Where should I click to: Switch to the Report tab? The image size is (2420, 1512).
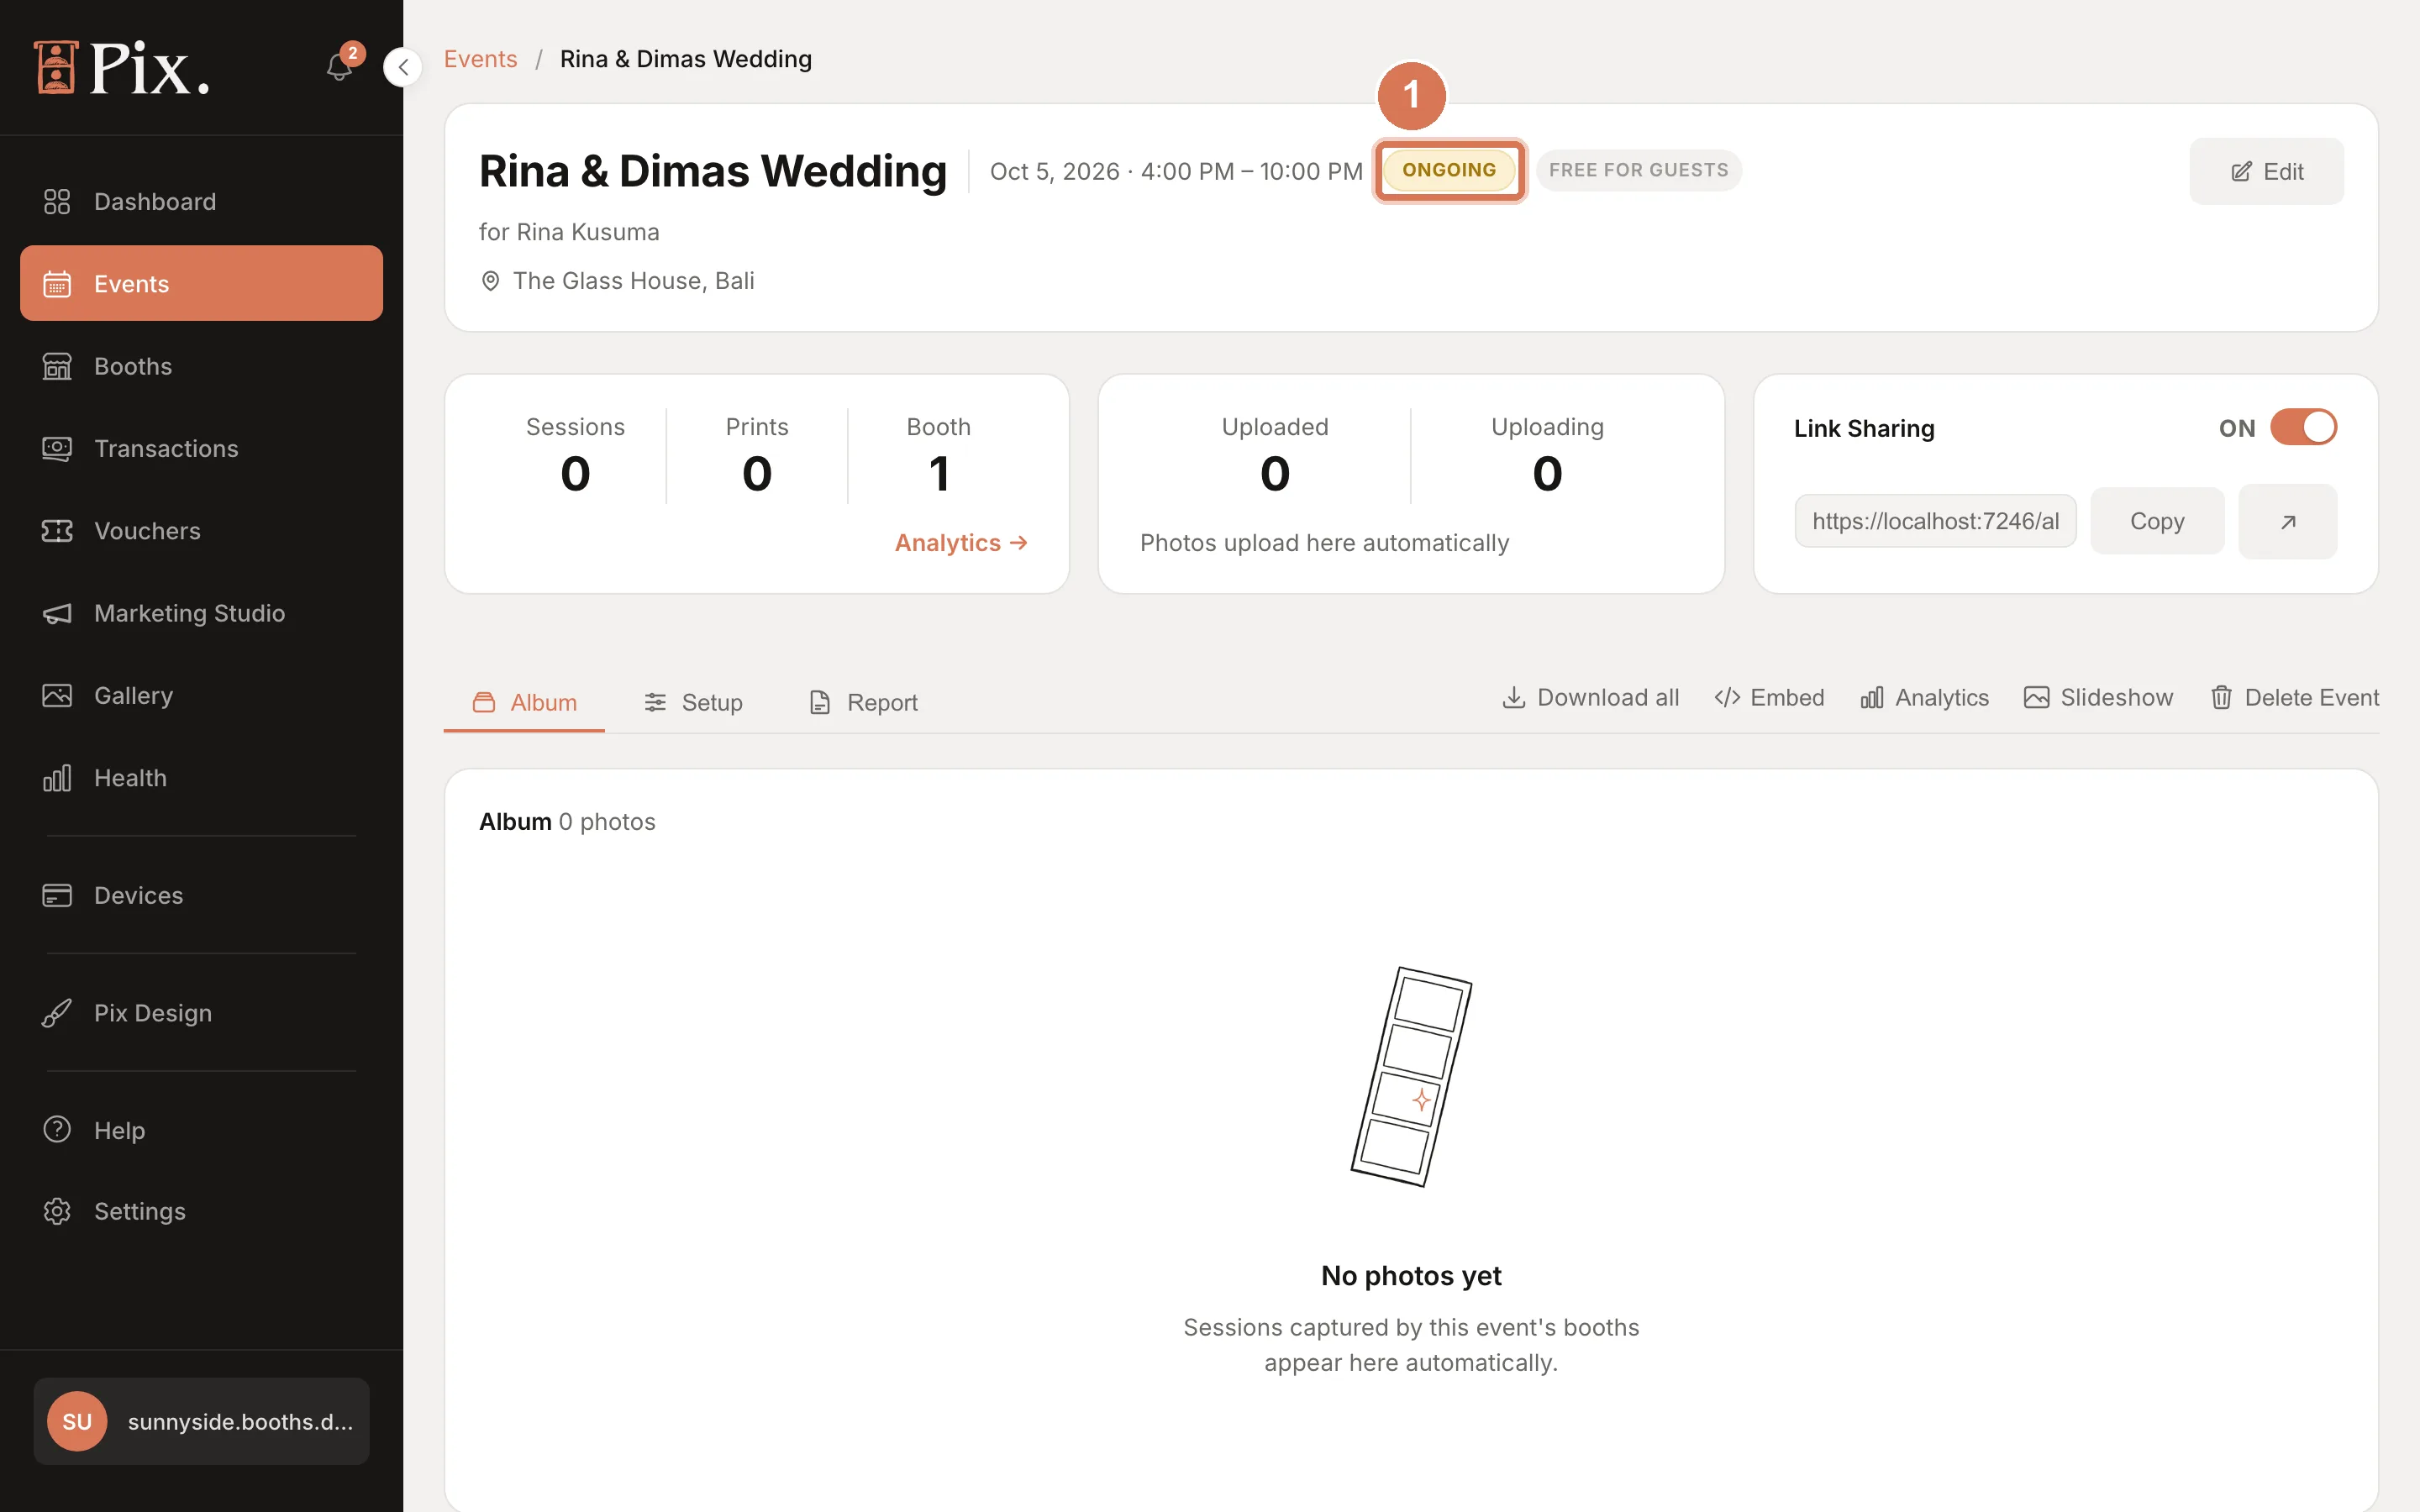click(x=863, y=702)
